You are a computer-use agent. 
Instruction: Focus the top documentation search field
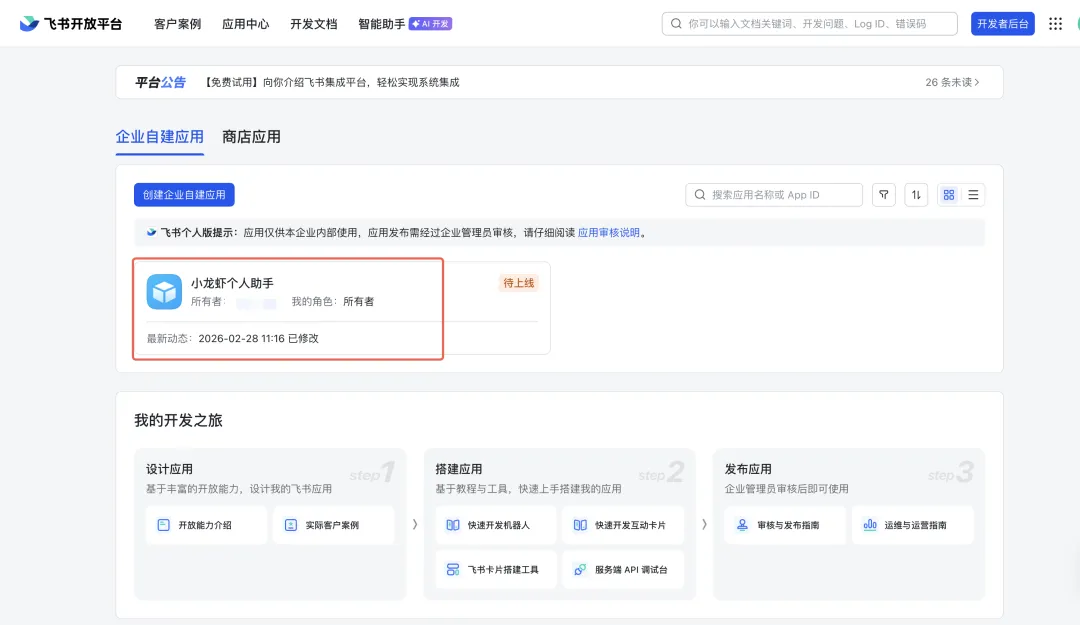[x=809, y=23]
